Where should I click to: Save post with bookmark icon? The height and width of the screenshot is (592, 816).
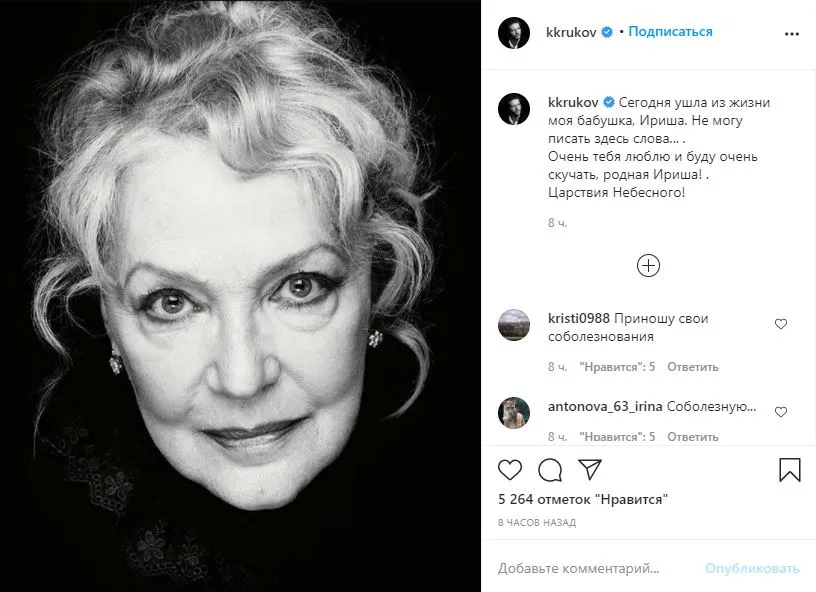789,469
